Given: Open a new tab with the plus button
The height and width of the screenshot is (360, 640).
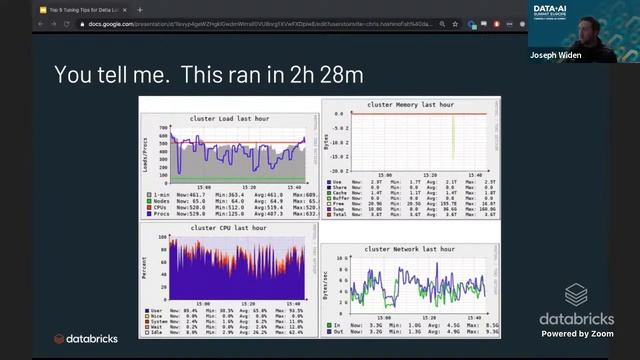Looking at the screenshot, I should coord(140,10).
